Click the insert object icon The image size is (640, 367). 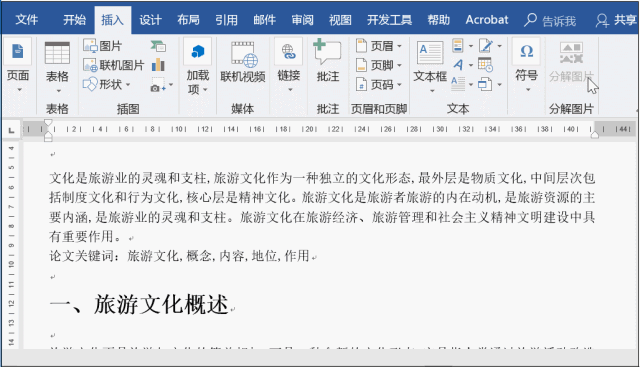[x=485, y=85]
